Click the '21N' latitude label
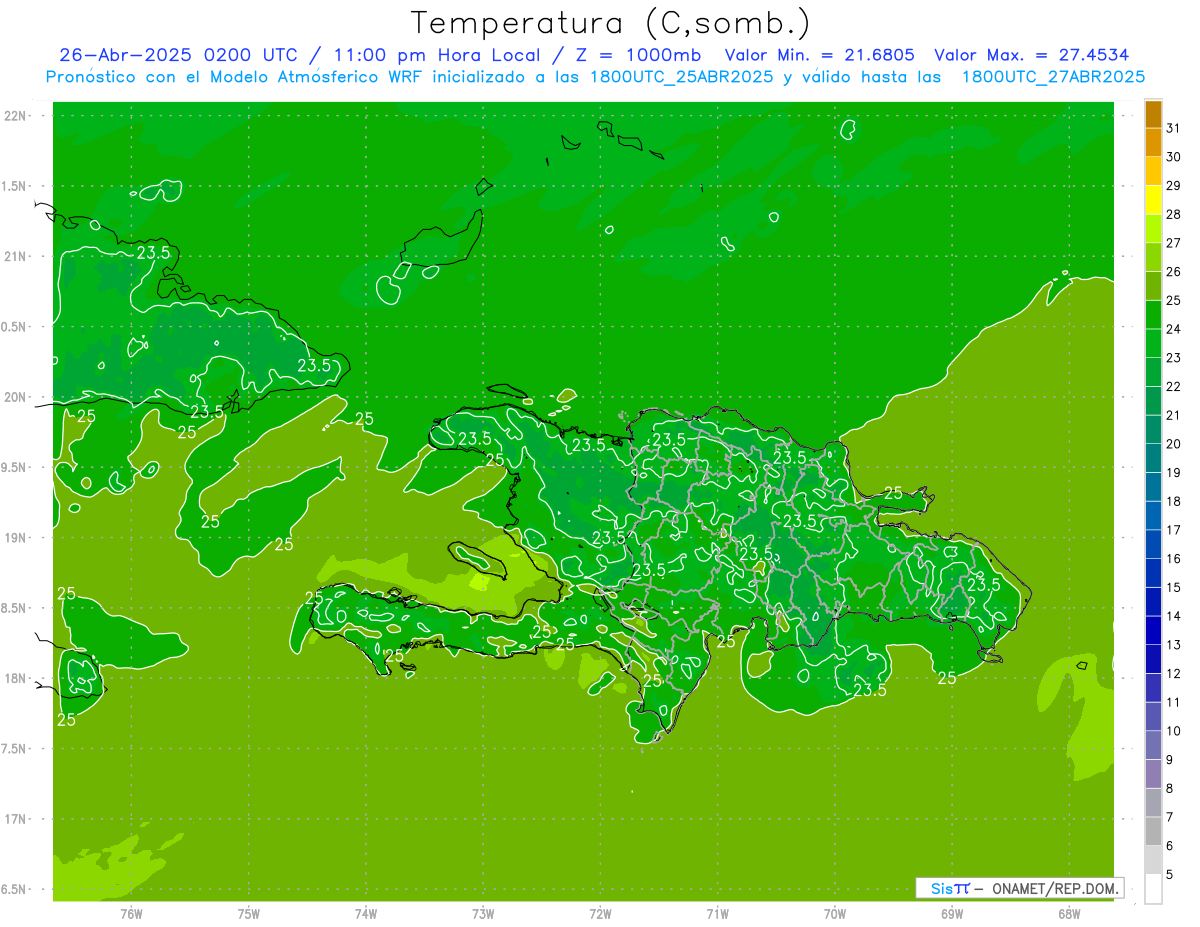This screenshot has height=927, width=1200. [x=17, y=257]
